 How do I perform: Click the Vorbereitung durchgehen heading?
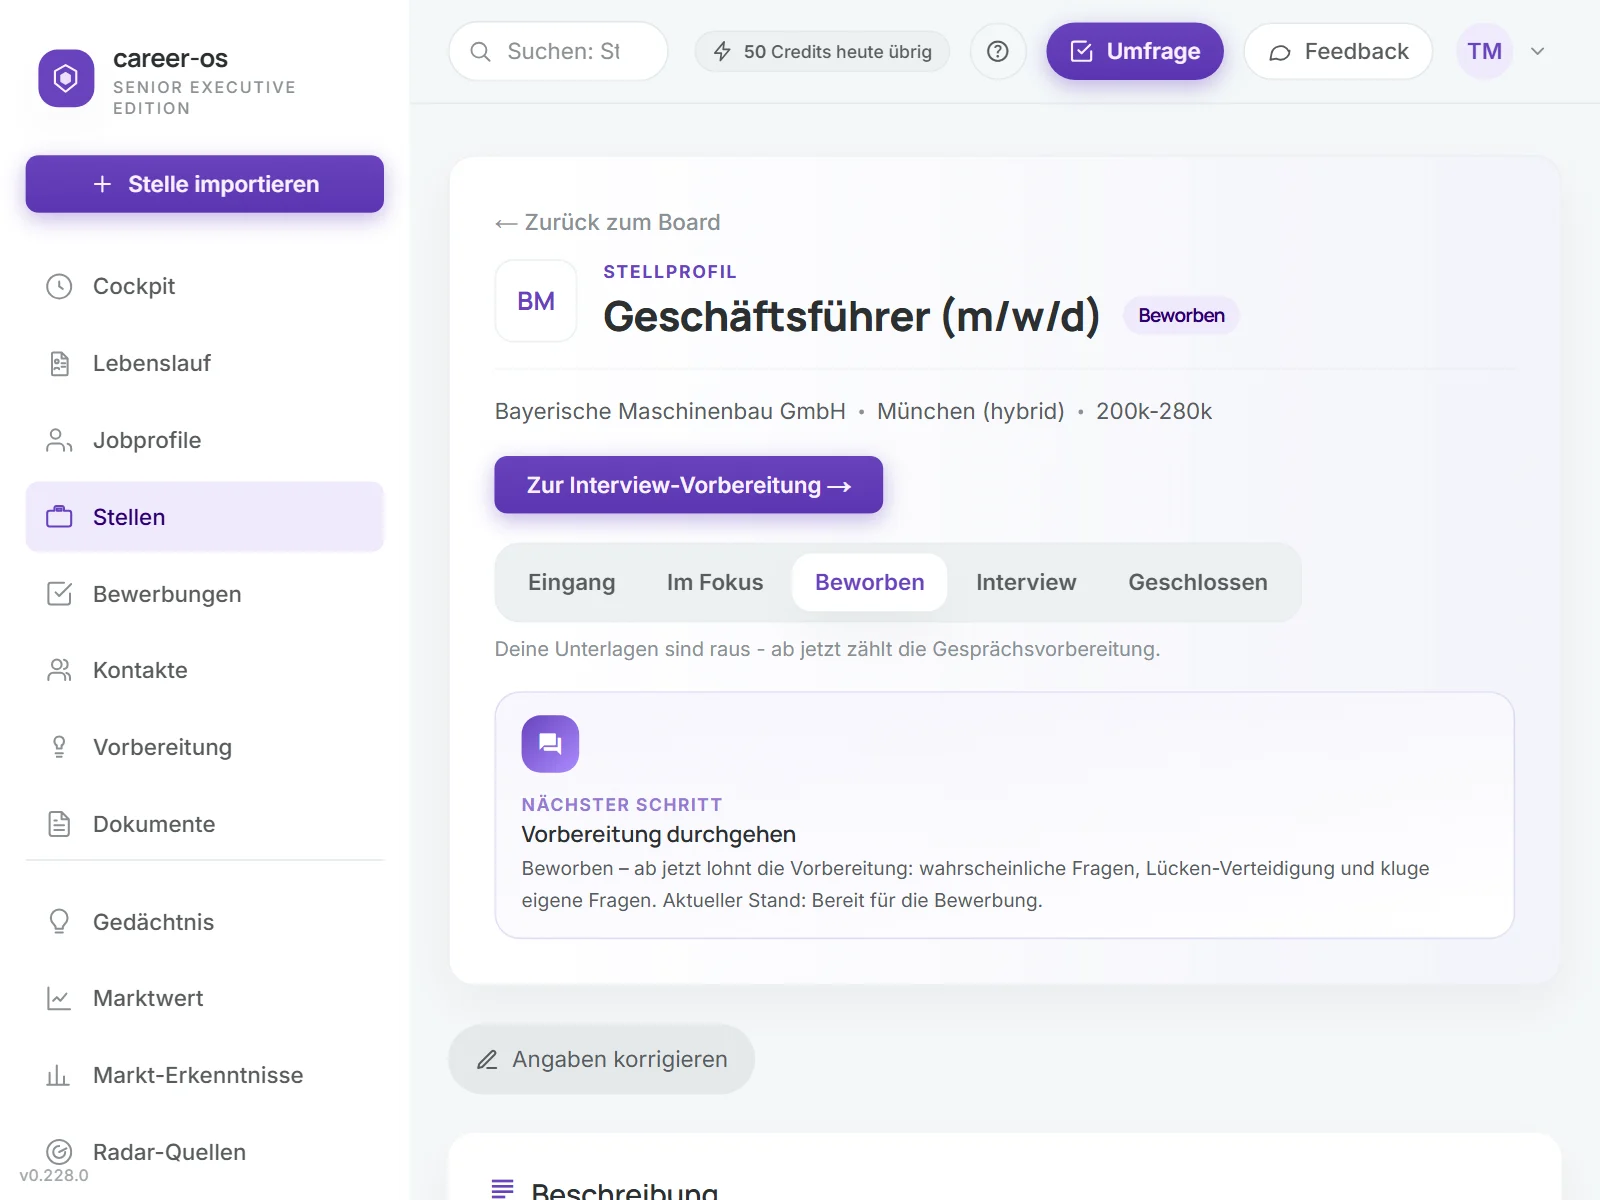coord(659,834)
